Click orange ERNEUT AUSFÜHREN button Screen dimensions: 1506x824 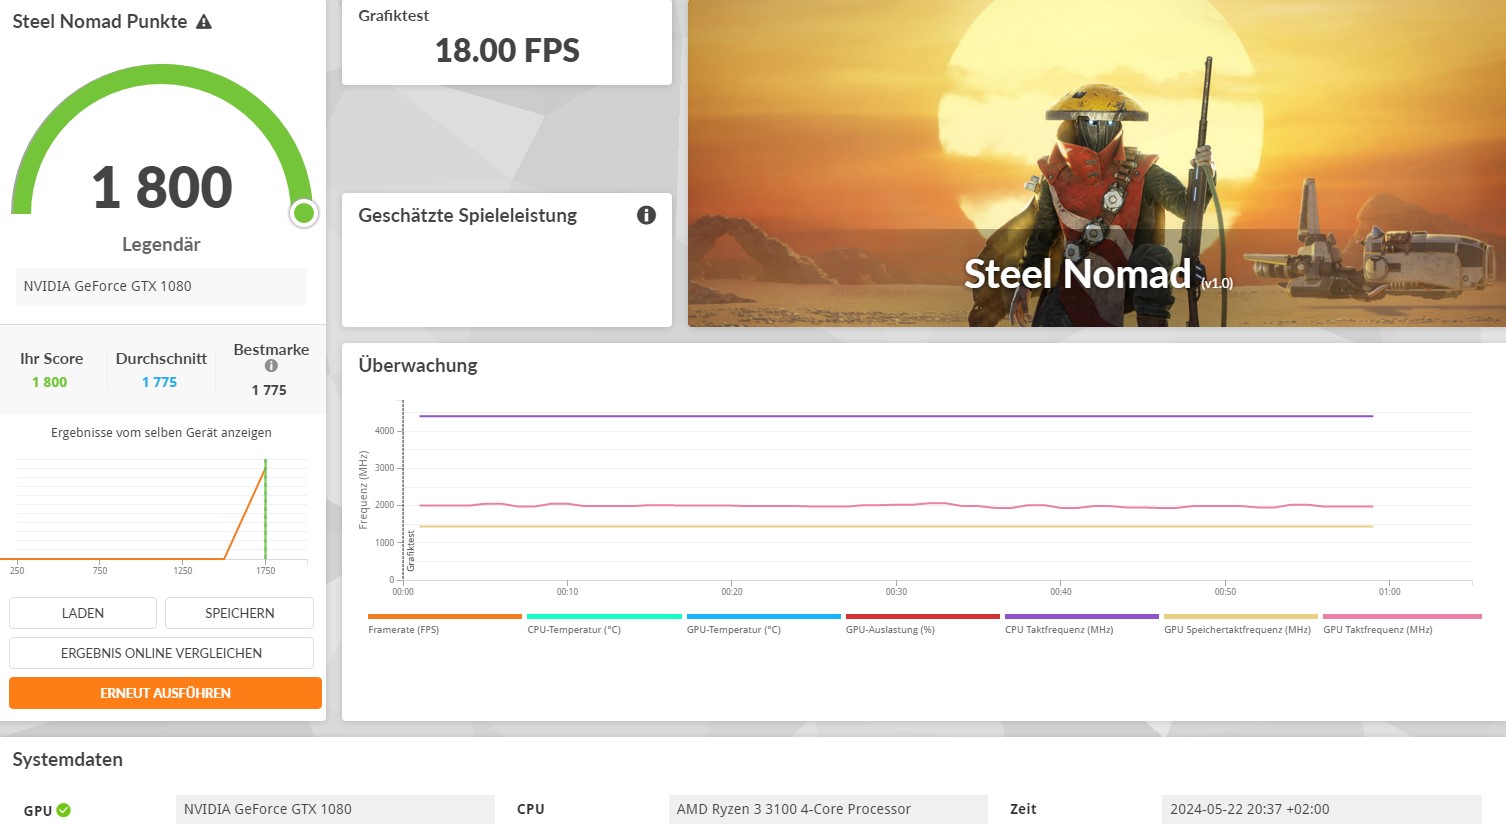click(x=165, y=693)
